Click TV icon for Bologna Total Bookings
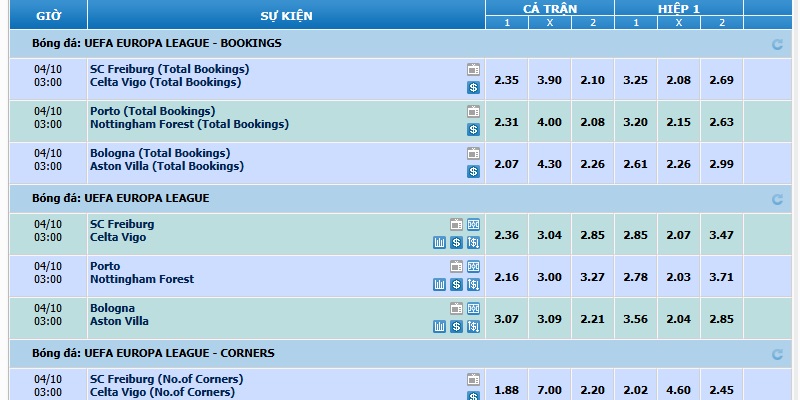Screen dimensions: 800x400 pos(473,153)
